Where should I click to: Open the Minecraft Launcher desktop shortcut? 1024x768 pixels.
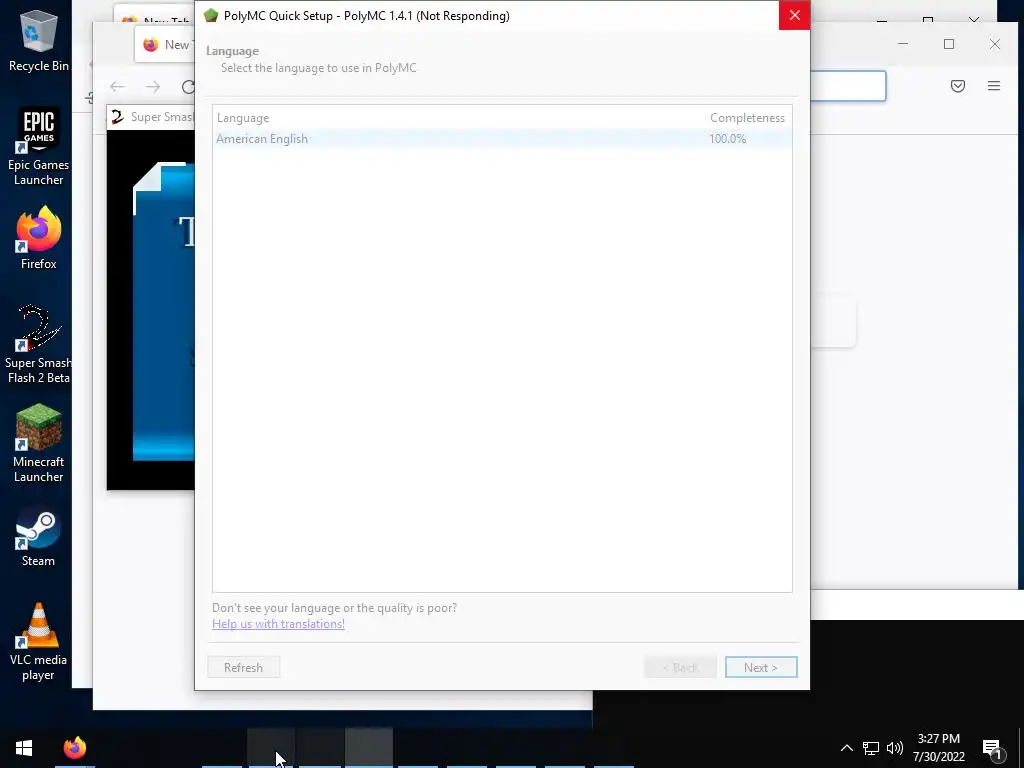pyautogui.click(x=39, y=443)
